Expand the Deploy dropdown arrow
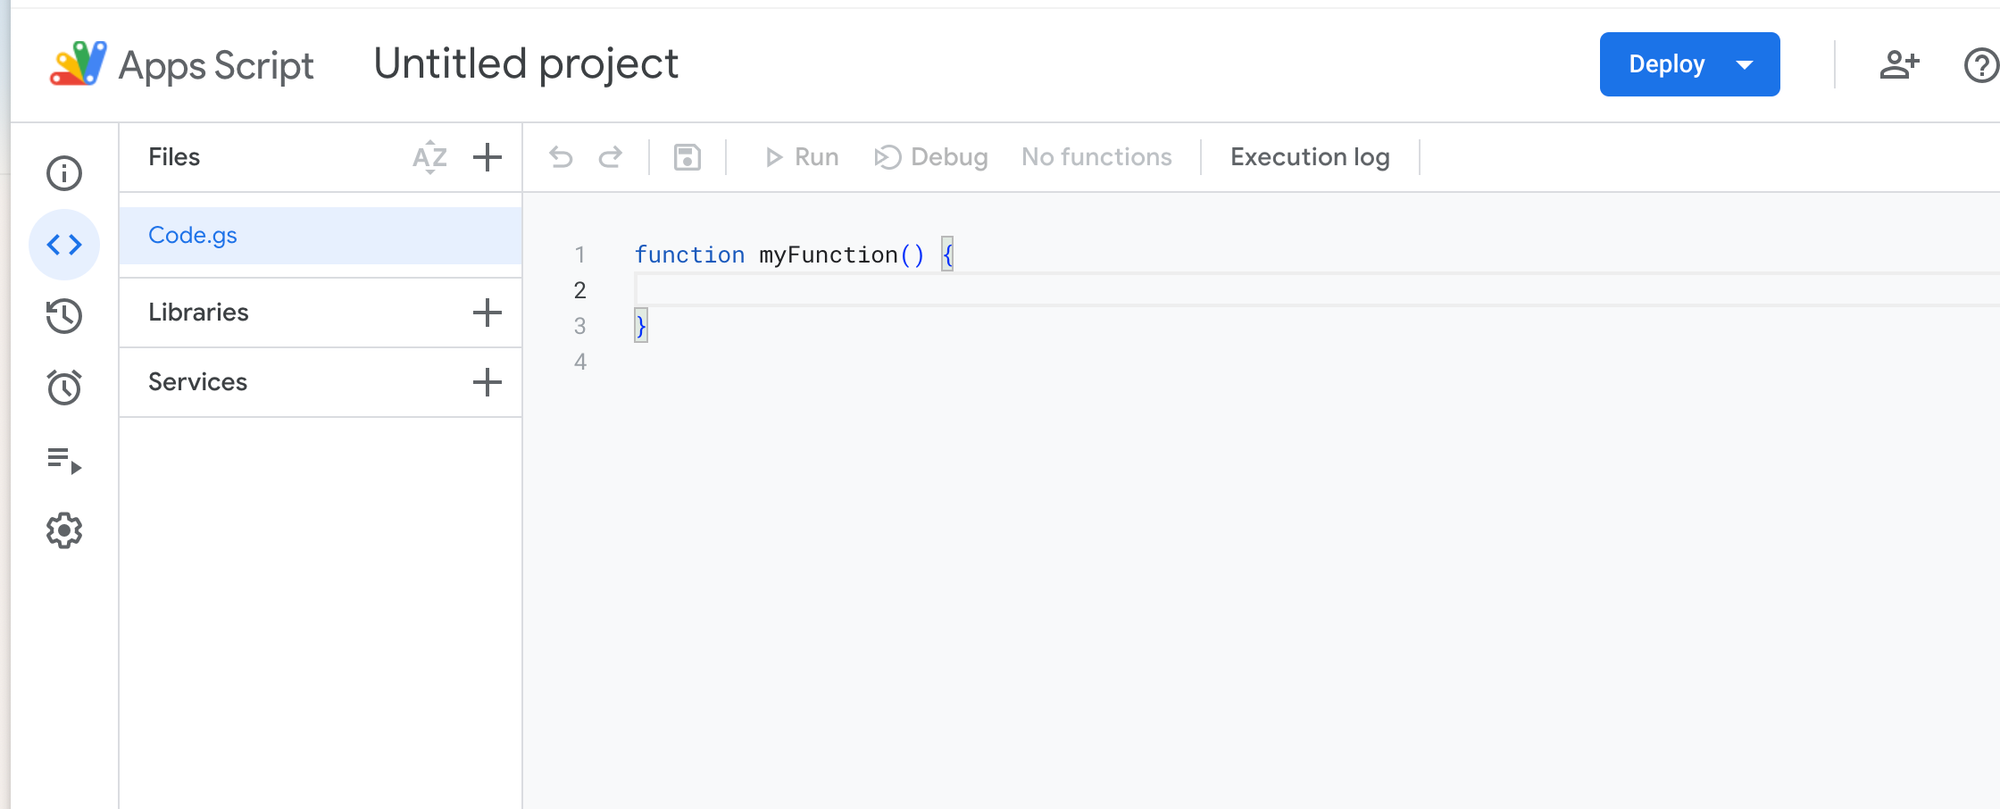Viewport: 2000px width, 809px height. 1745,65
